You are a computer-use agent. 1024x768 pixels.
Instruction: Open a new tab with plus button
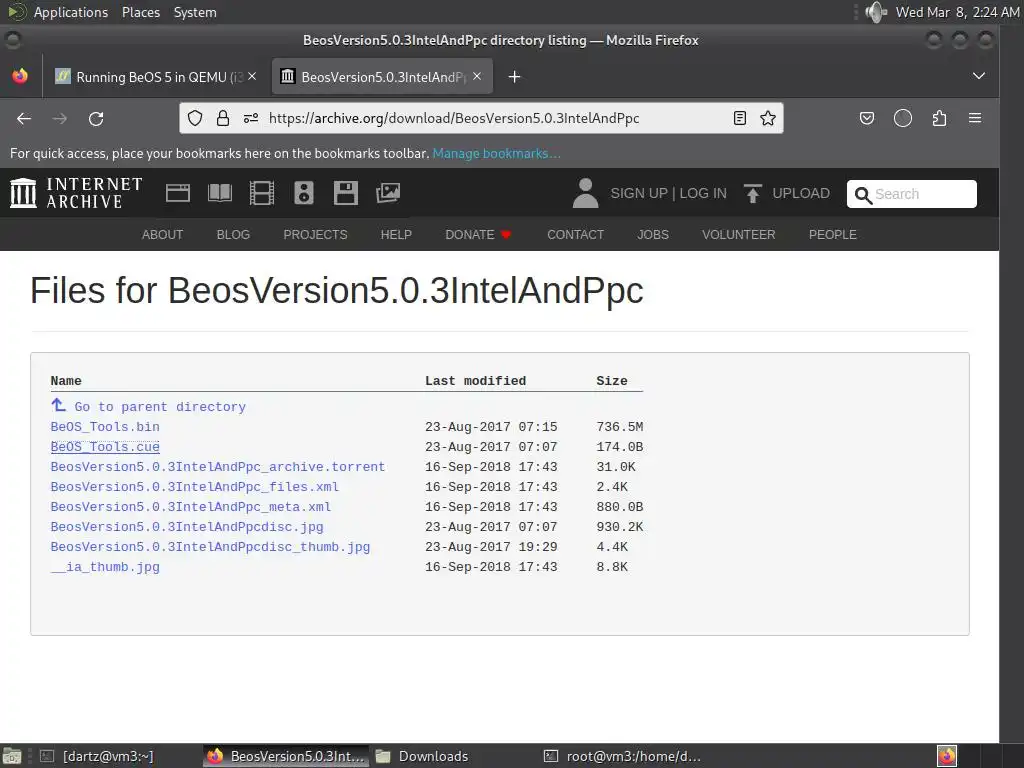point(515,77)
